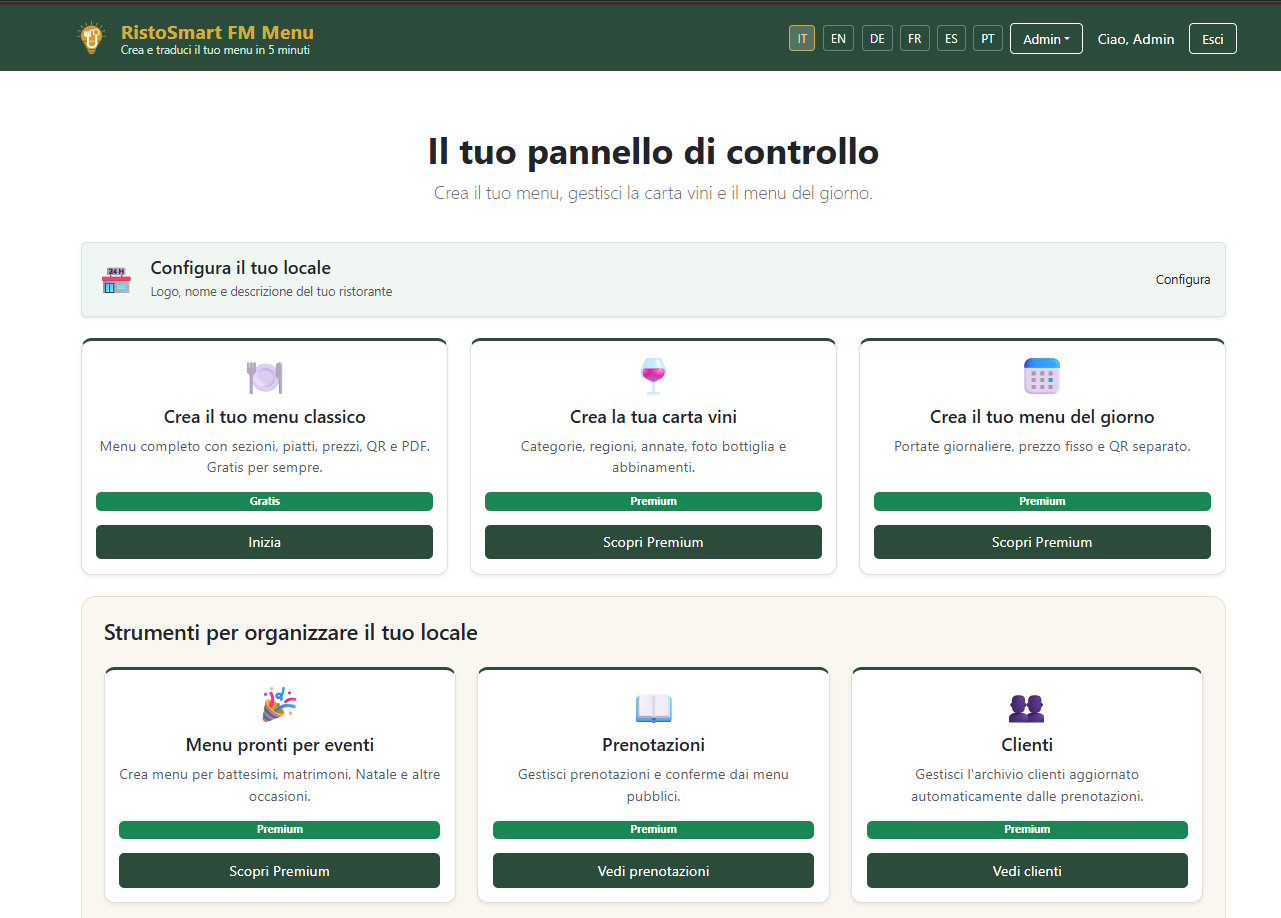Click the Configura link
The height and width of the screenshot is (918, 1281).
1183,280
